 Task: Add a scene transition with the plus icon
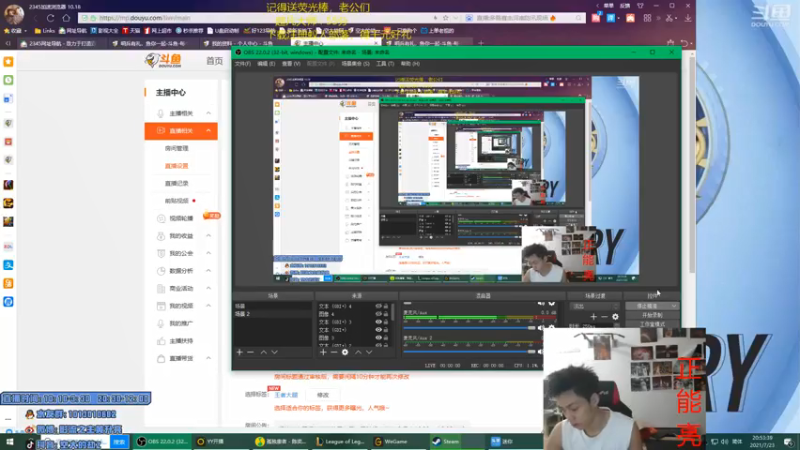[593, 317]
